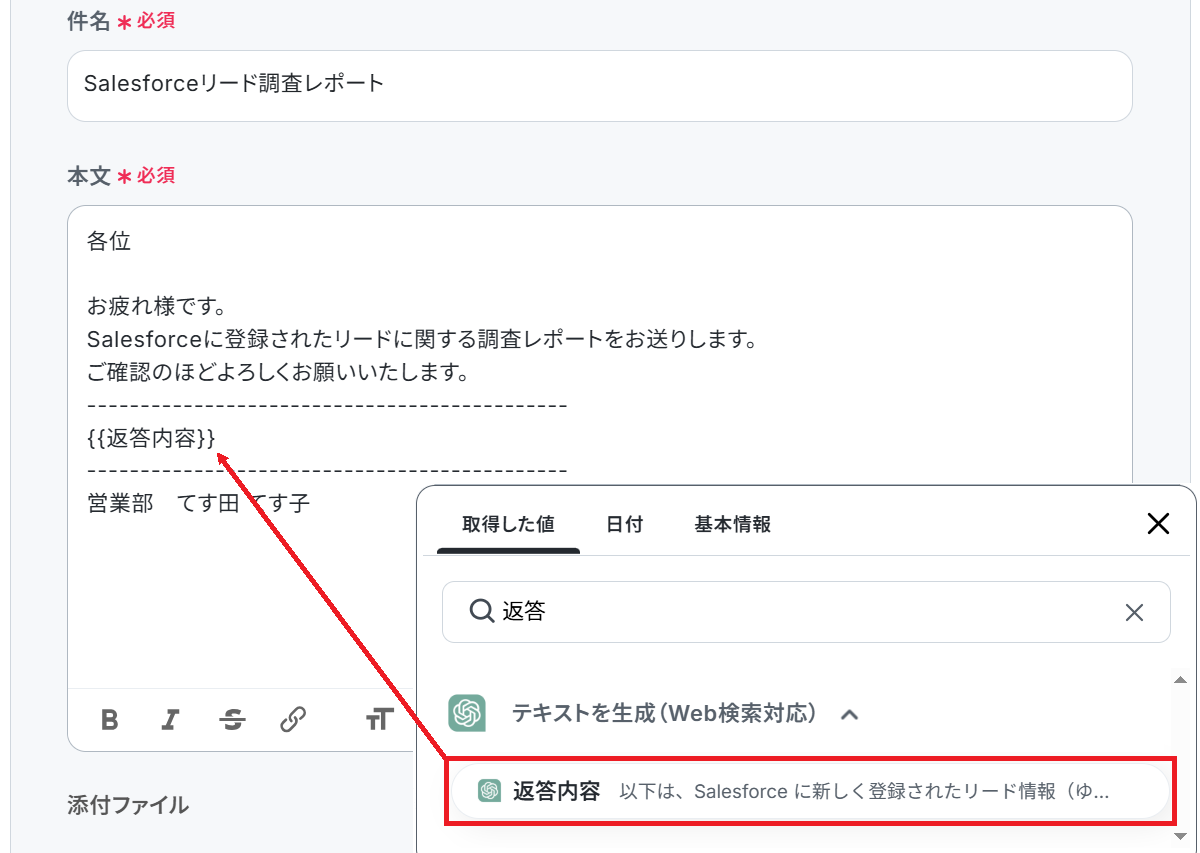Click the 本文 field label
1200x853 pixels.
(88, 176)
